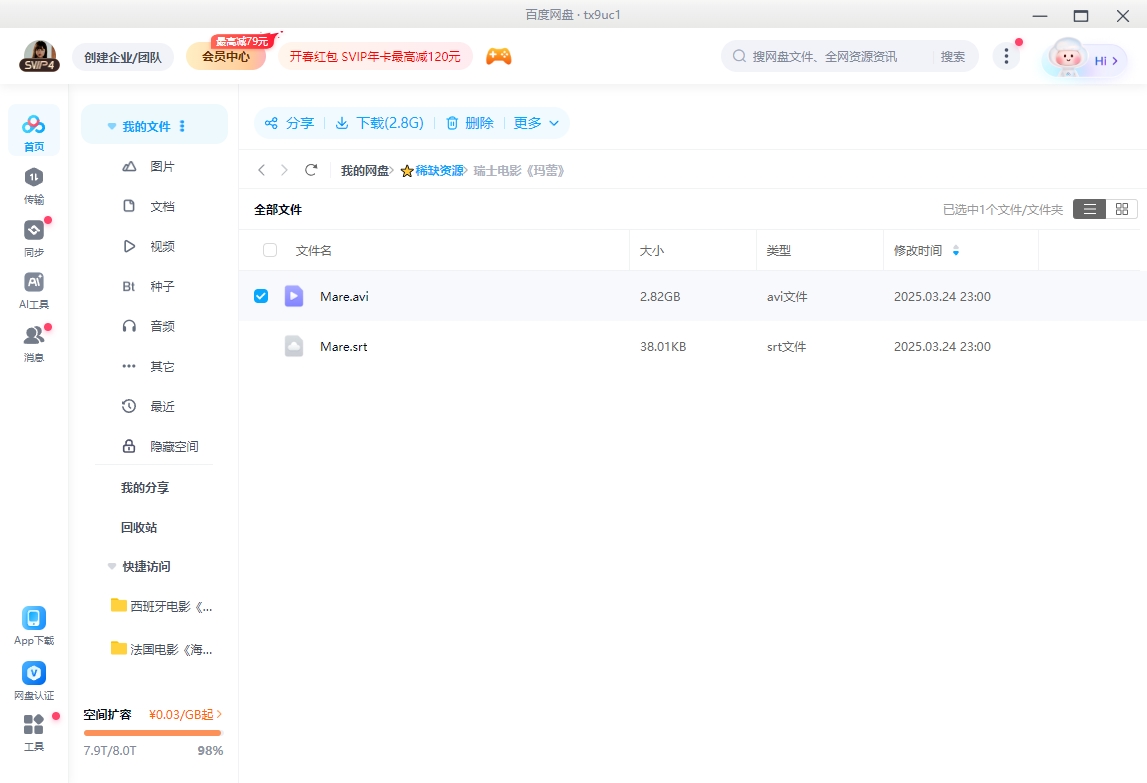This screenshot has width=1147, height=783.
Task: Expand the 更多 dropdown in toolbar
Action: (536, 123)
